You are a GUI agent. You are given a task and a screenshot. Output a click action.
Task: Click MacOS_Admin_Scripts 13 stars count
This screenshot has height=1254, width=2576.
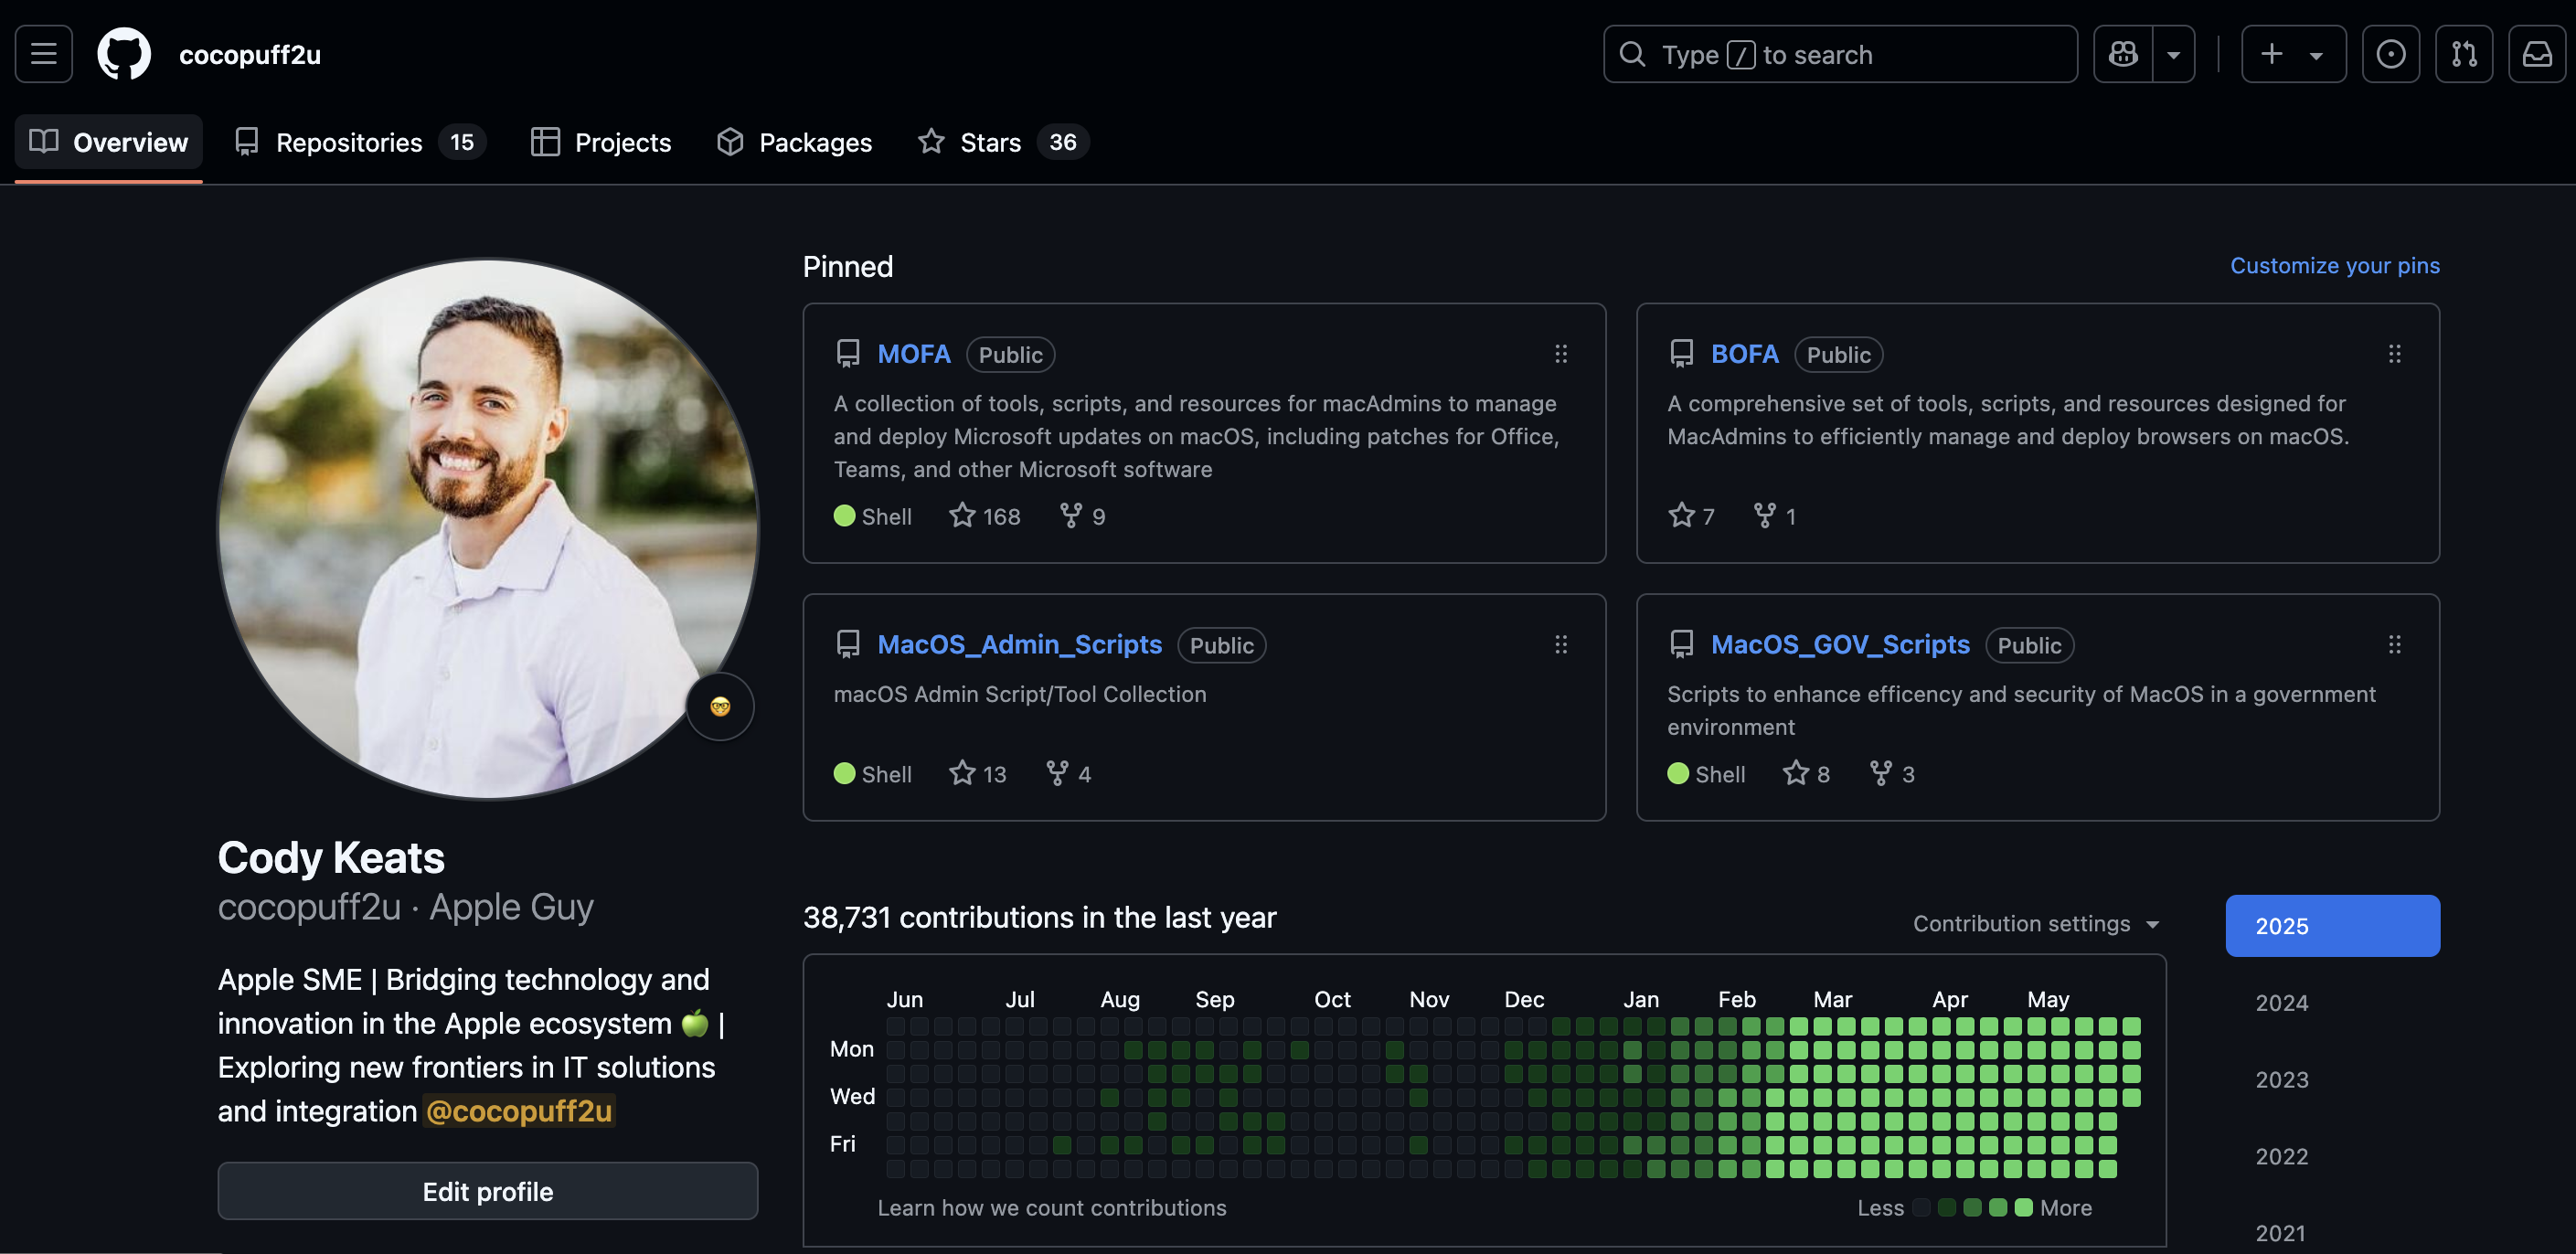978,774
